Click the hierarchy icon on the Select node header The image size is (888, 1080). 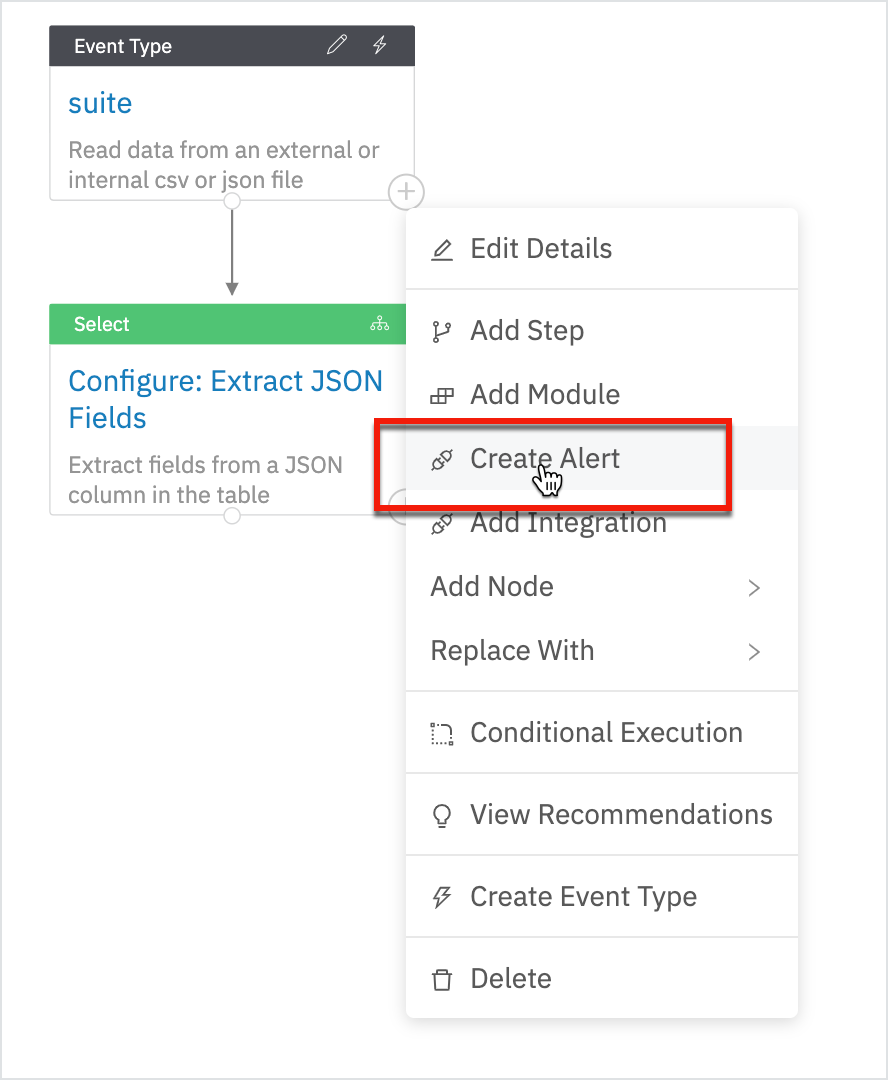[380, 323]
